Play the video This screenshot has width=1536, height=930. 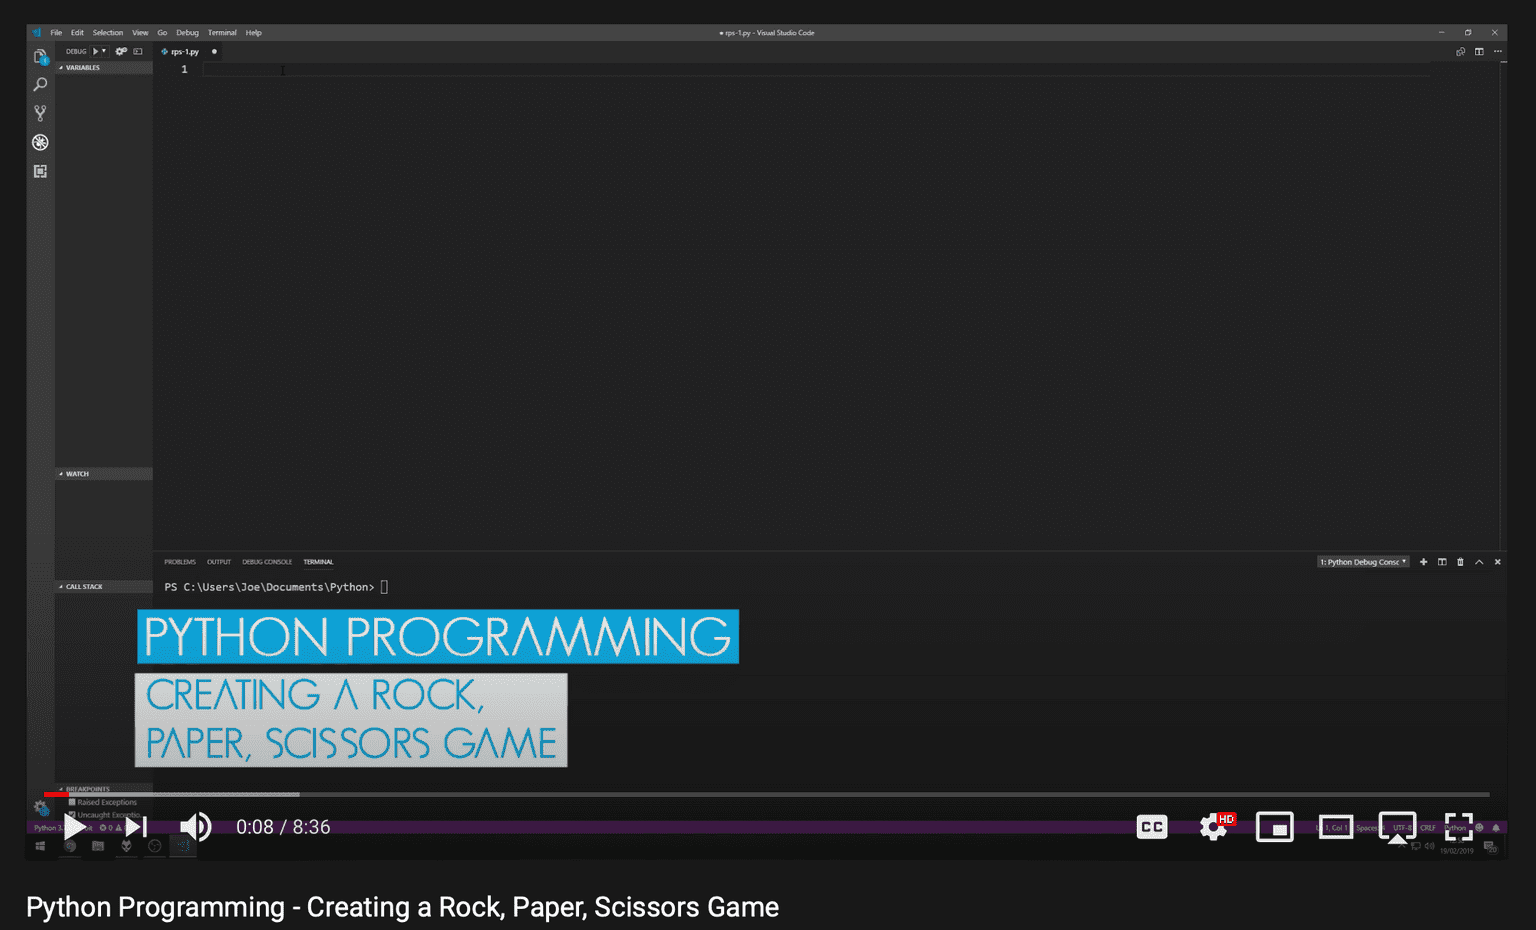[x=75, y=827]
